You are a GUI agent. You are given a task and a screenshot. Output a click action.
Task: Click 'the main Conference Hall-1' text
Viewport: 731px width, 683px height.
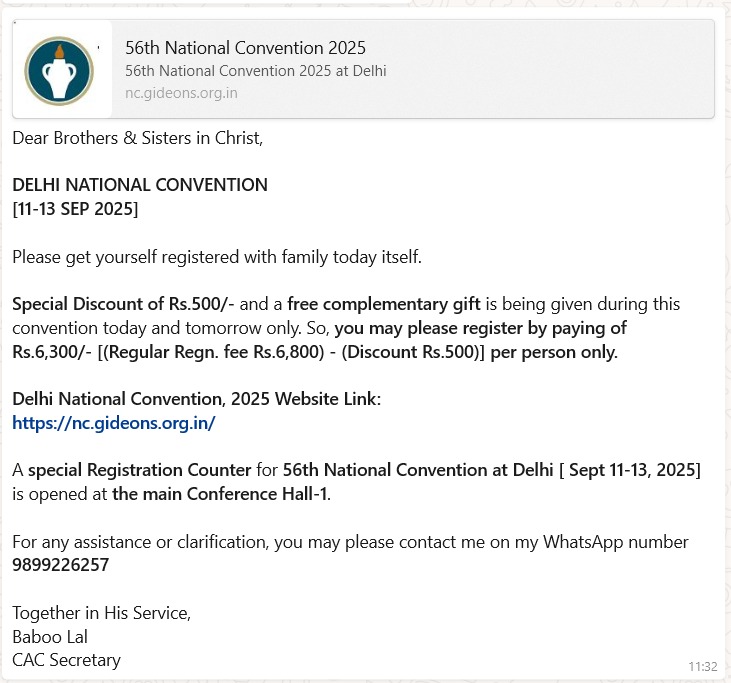219,494
